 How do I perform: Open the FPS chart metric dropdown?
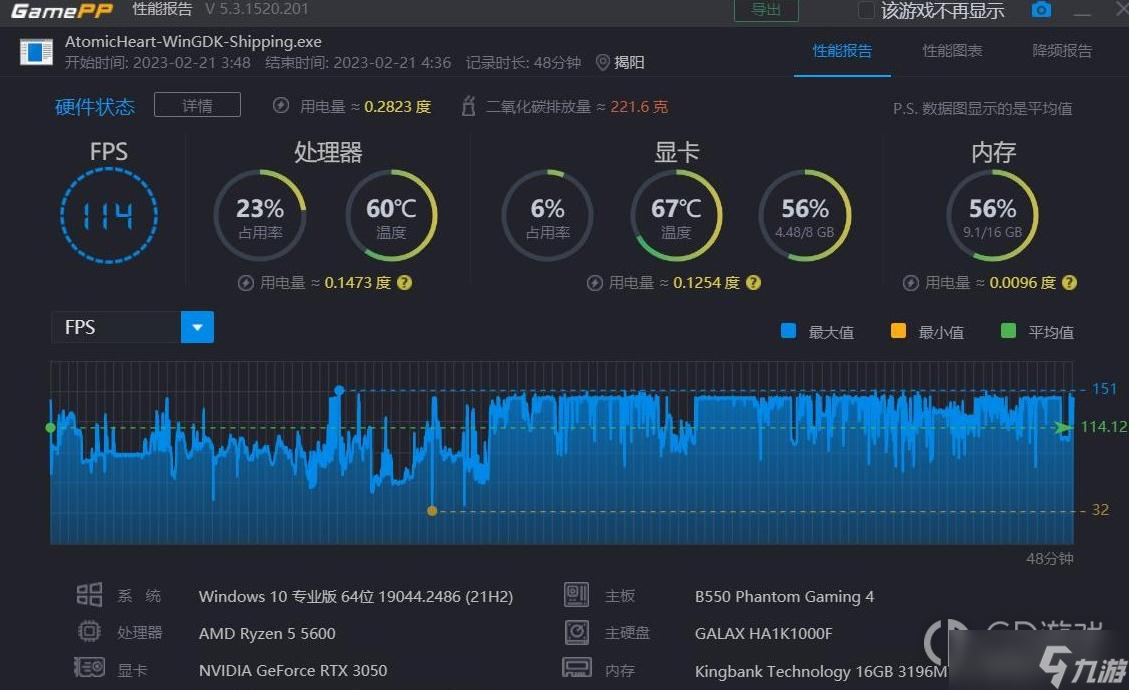[x=197, y=327]
